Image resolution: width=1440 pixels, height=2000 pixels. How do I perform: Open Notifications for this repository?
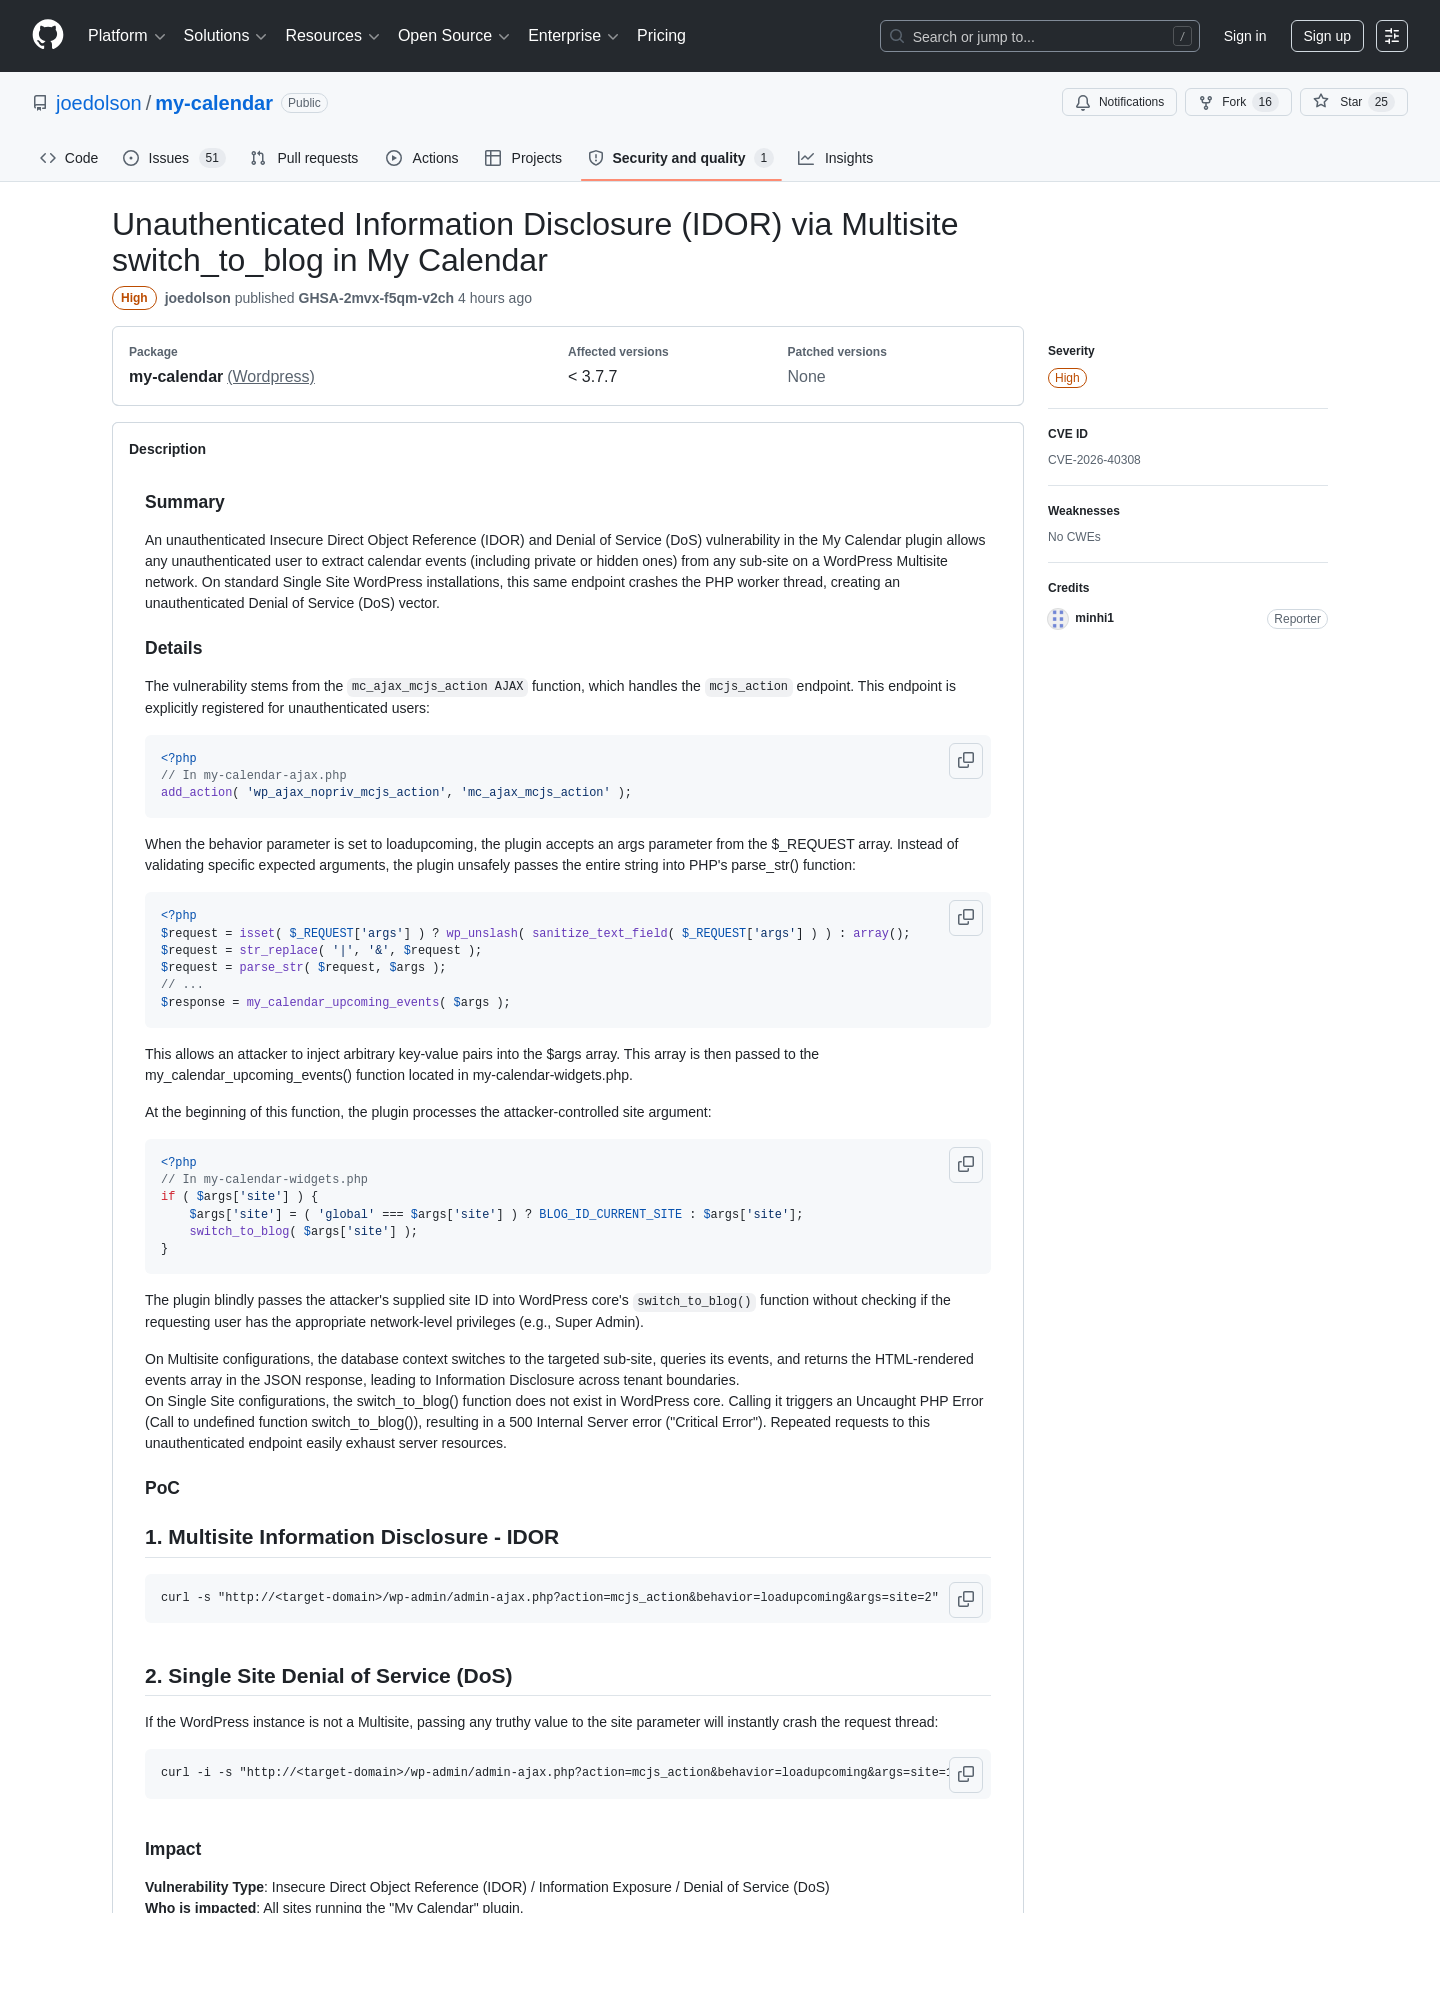[1120, 102]
